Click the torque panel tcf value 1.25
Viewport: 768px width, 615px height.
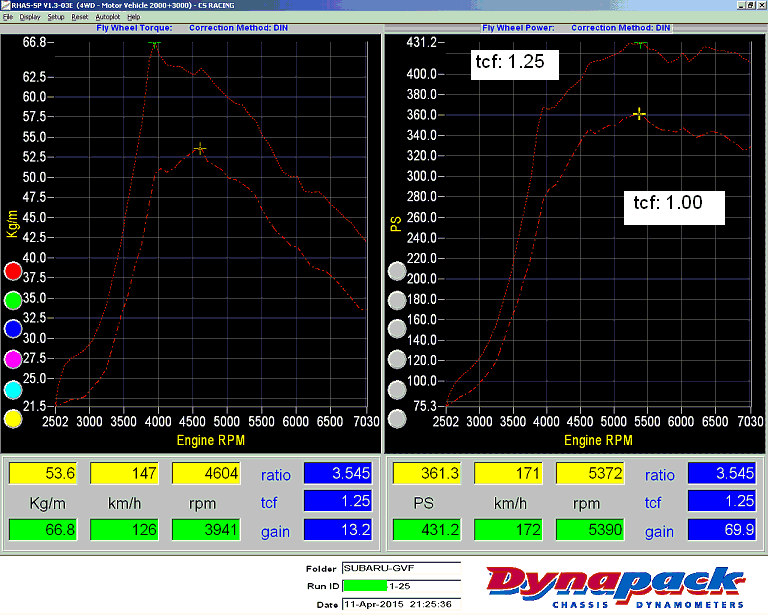338,503
